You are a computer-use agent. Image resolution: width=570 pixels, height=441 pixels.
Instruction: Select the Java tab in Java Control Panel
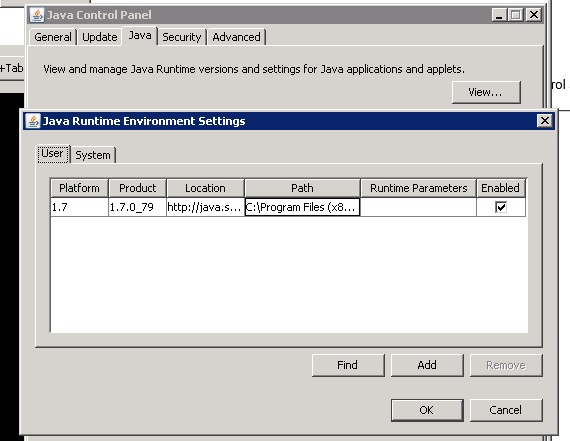pyautogui.click(x=140, y=36)
